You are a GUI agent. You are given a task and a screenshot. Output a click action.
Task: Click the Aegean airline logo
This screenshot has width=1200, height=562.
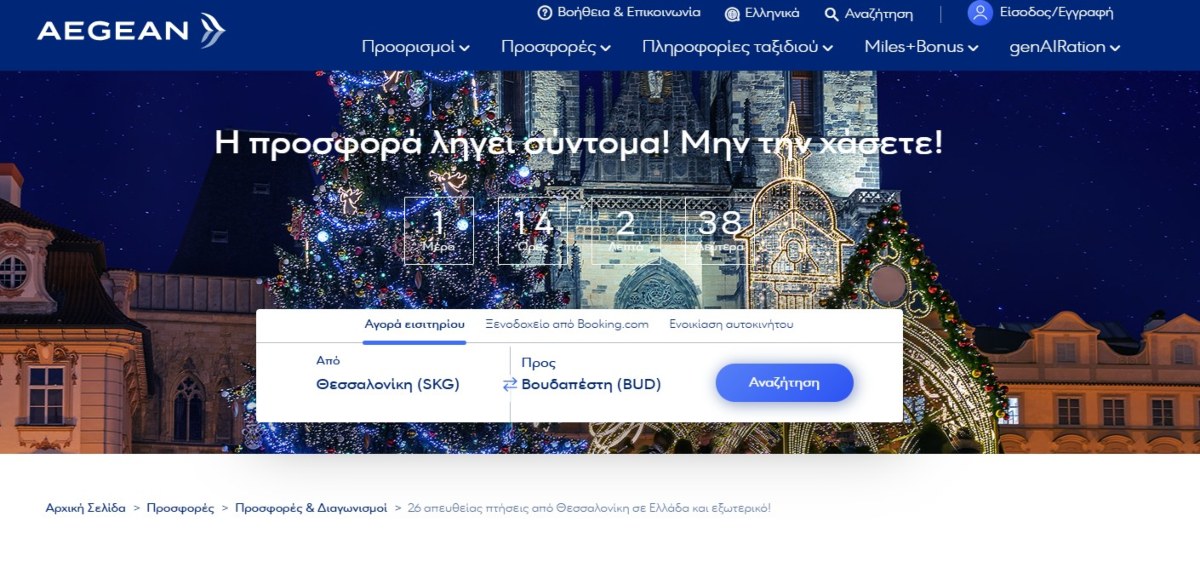(x=131, y=30)
